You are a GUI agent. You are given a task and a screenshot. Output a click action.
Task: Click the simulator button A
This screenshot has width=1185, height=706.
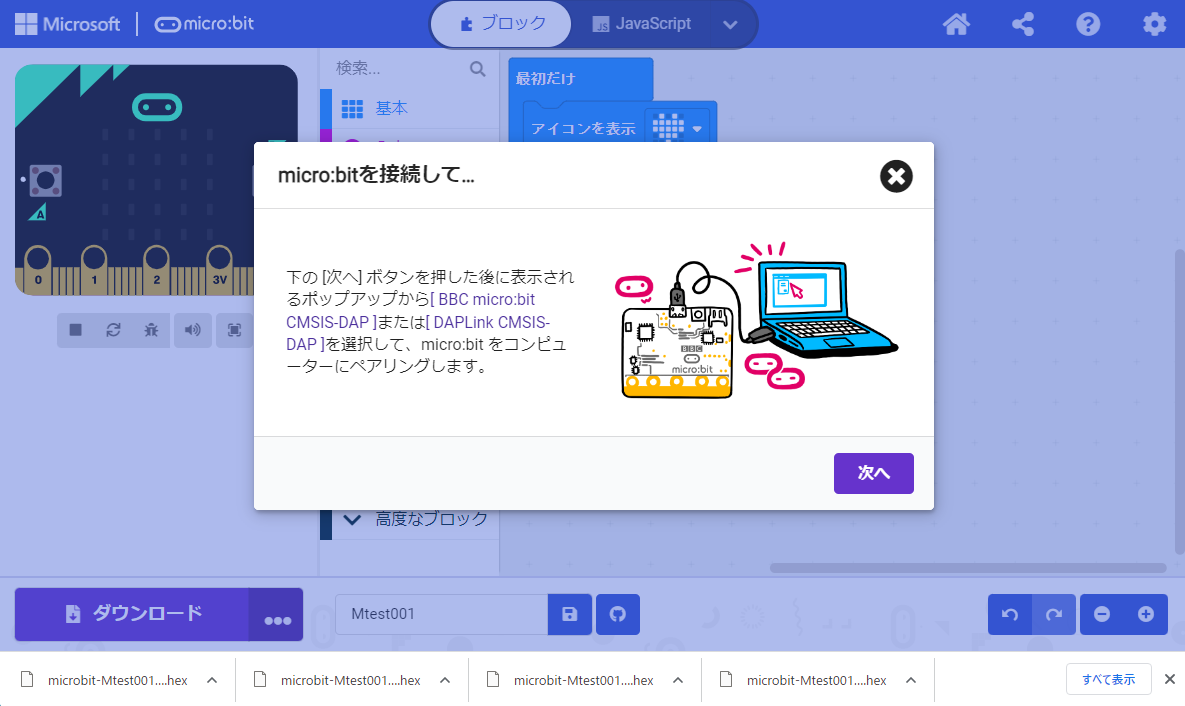click(45, 181)
